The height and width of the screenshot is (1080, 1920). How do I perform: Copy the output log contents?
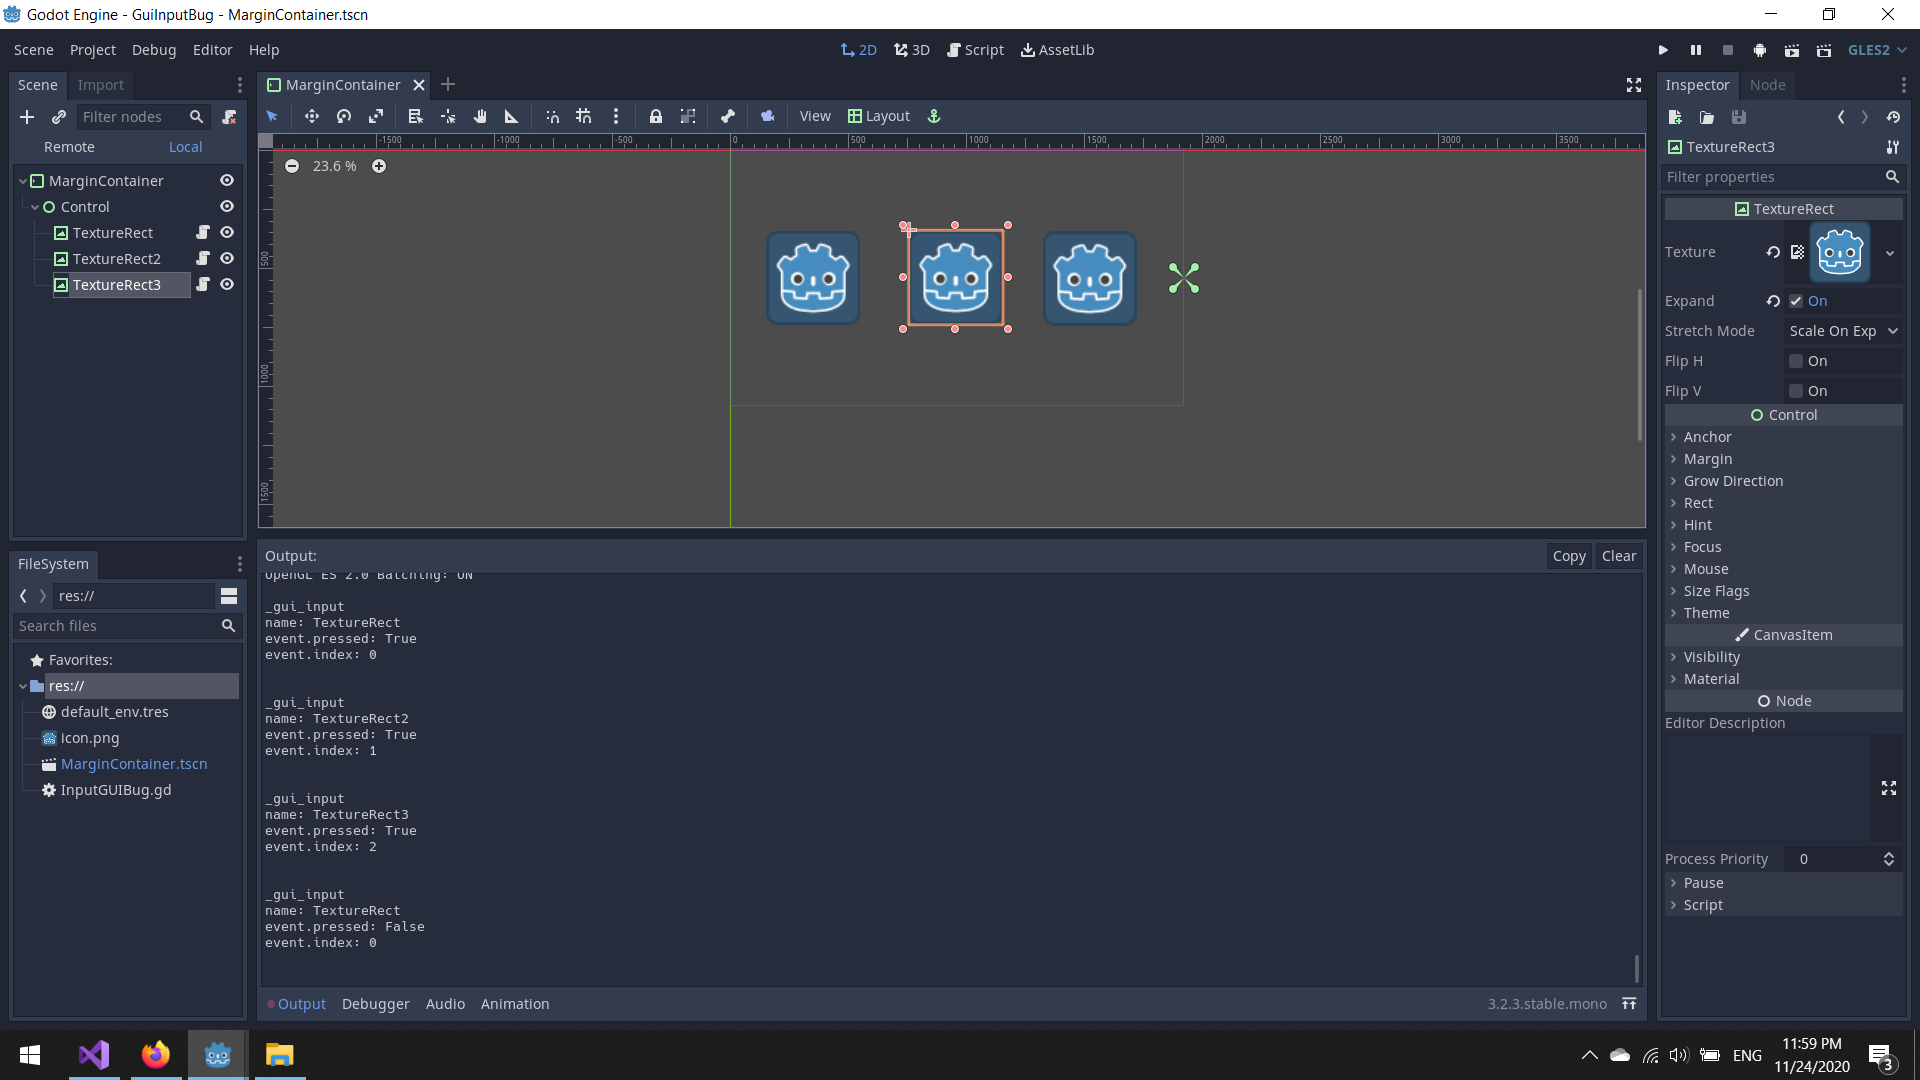tap(1569, 556)
